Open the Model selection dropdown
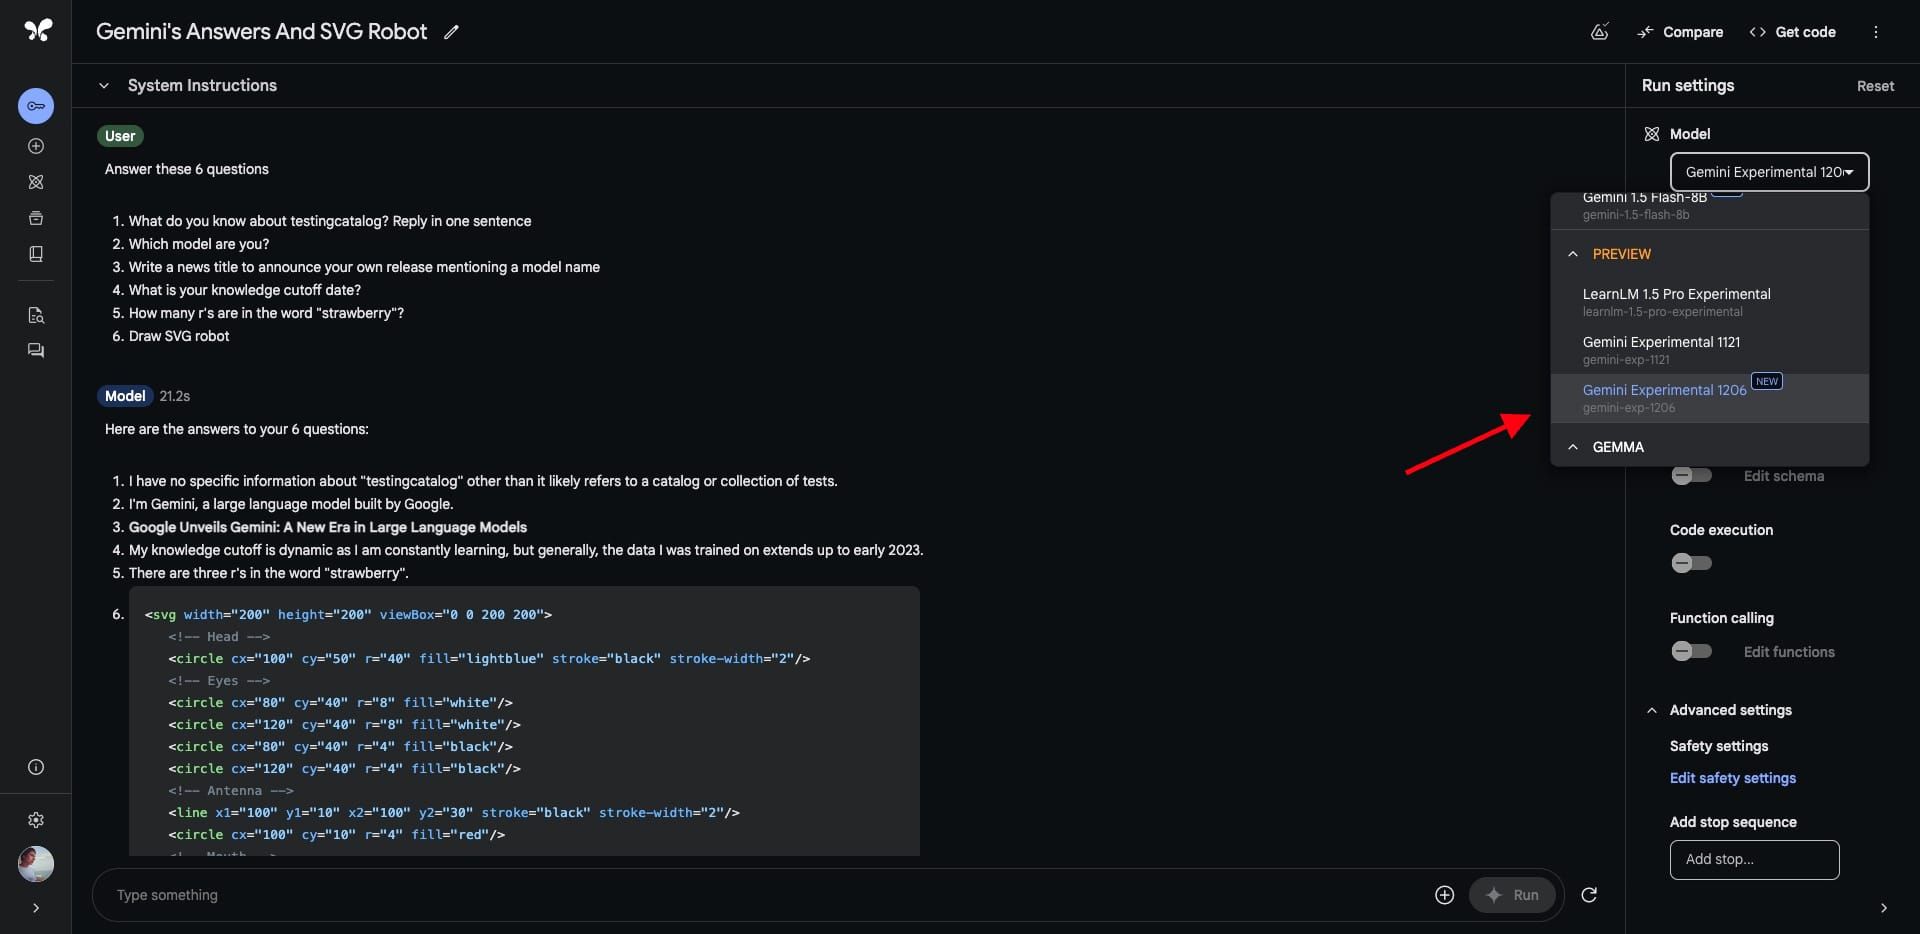Image resolution: width=1920 pixels, height=934 pixels. [1769, 172]
